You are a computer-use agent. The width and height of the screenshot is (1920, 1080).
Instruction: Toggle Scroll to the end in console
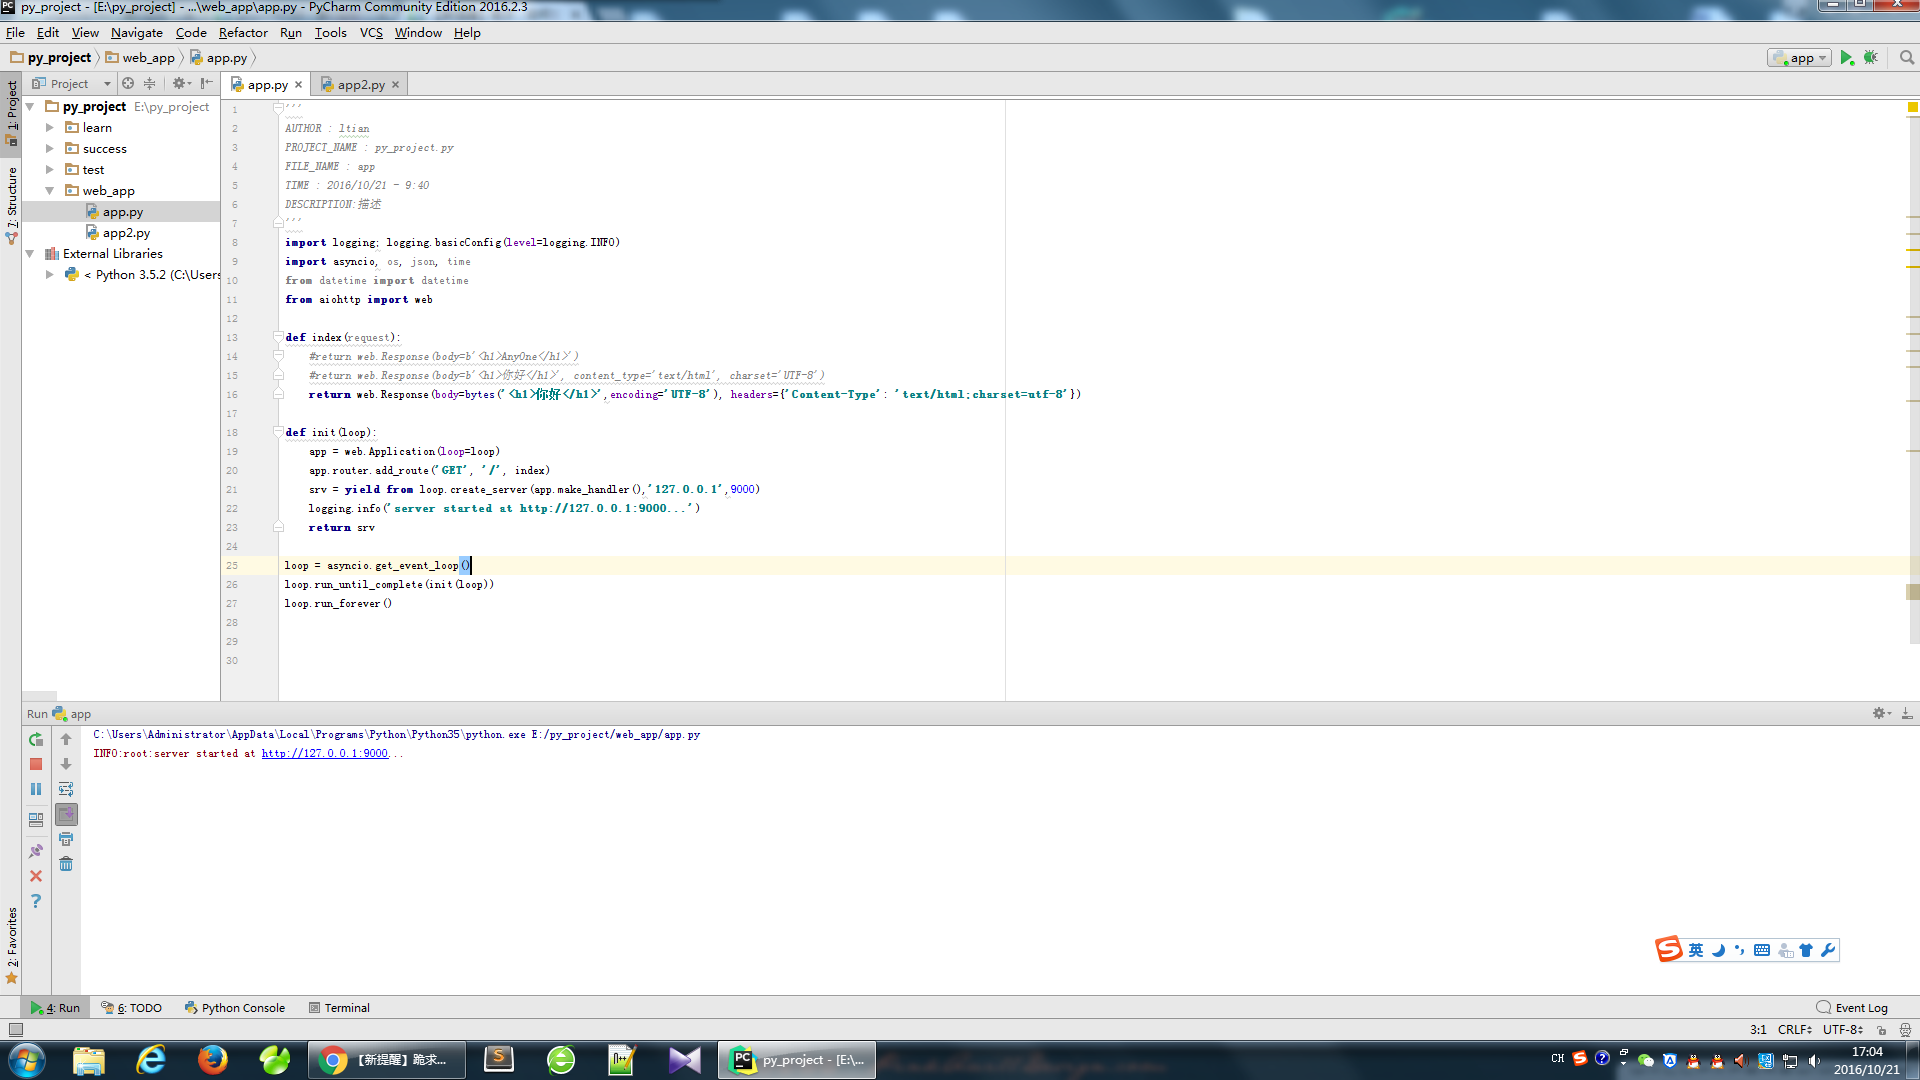(66, 815)
